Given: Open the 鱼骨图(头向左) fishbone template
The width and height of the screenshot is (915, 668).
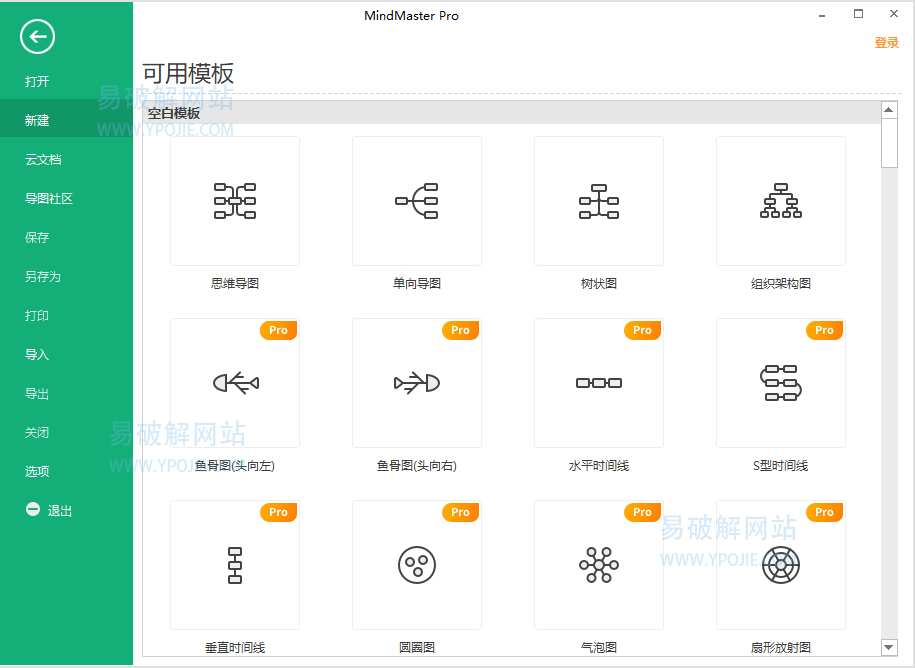Looking at the screenshot, I should (235, 383).
